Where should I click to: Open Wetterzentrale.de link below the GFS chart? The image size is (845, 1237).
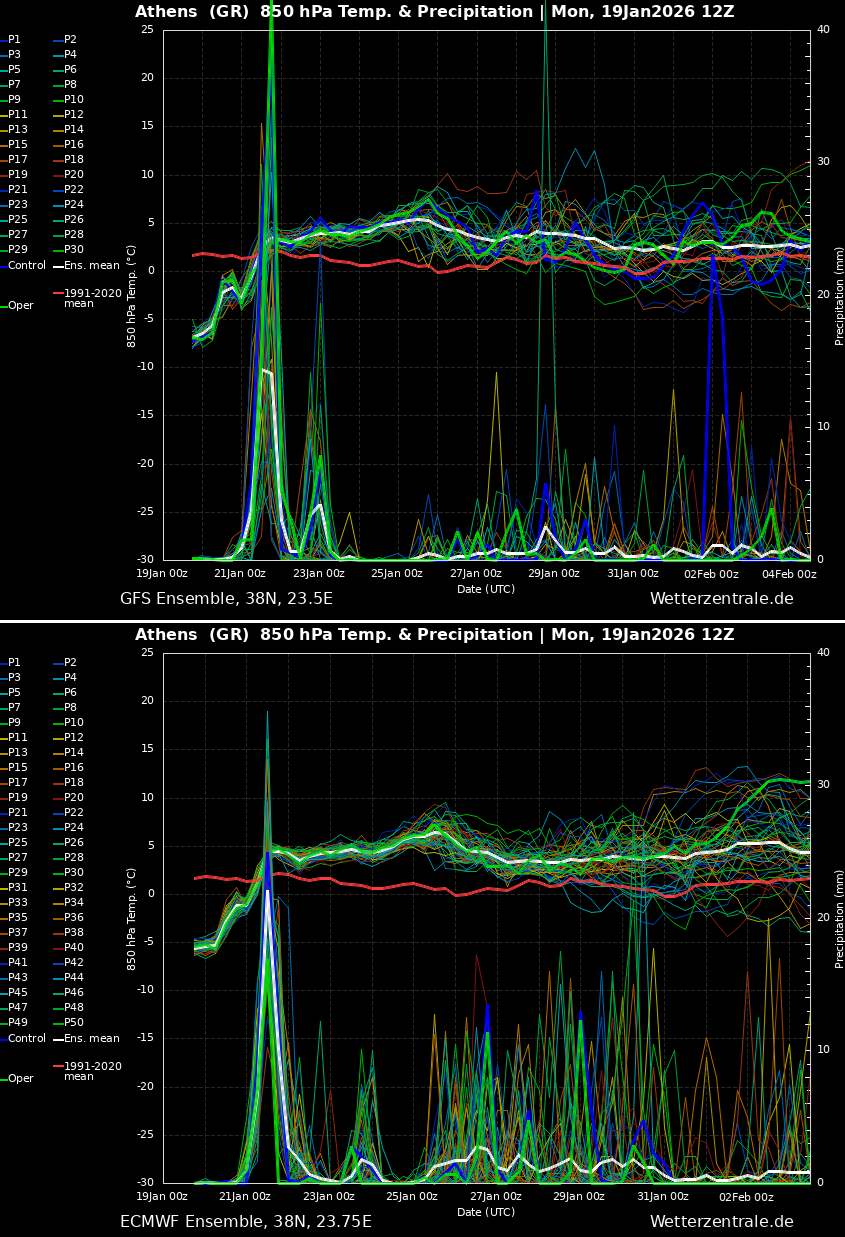pyautogui.click(x=721, y=599)
